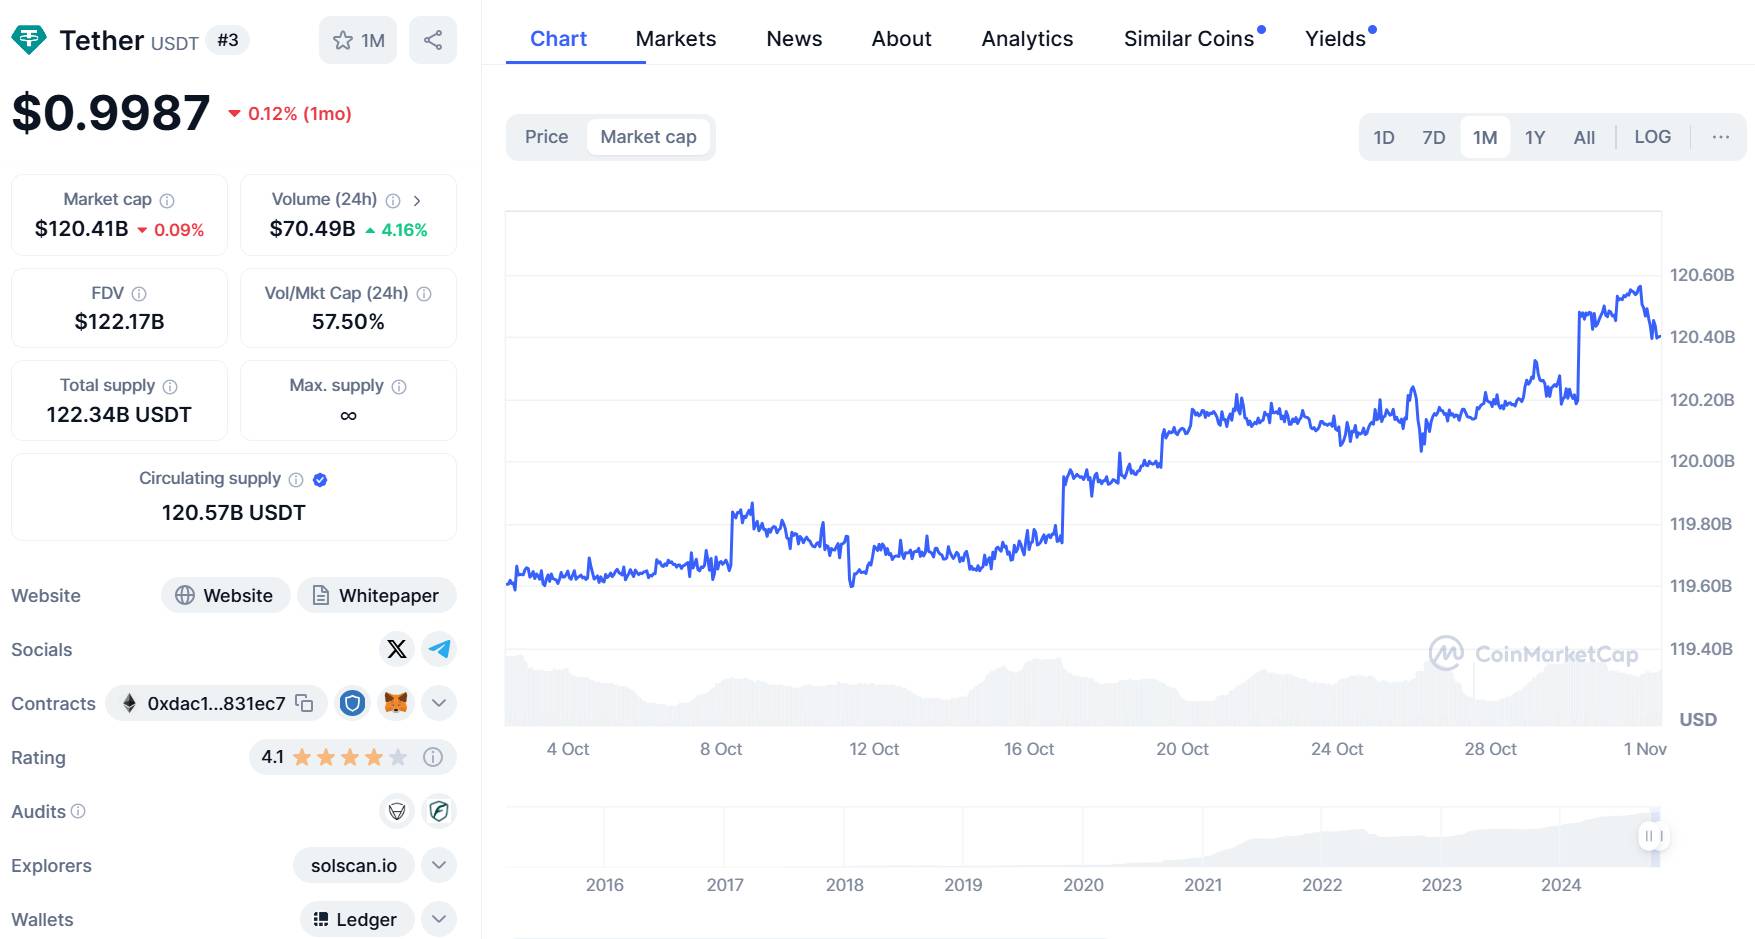Click the 0.12% (1mo) price change
This screenshot has width=1755, height=939.
coord(290,114)
